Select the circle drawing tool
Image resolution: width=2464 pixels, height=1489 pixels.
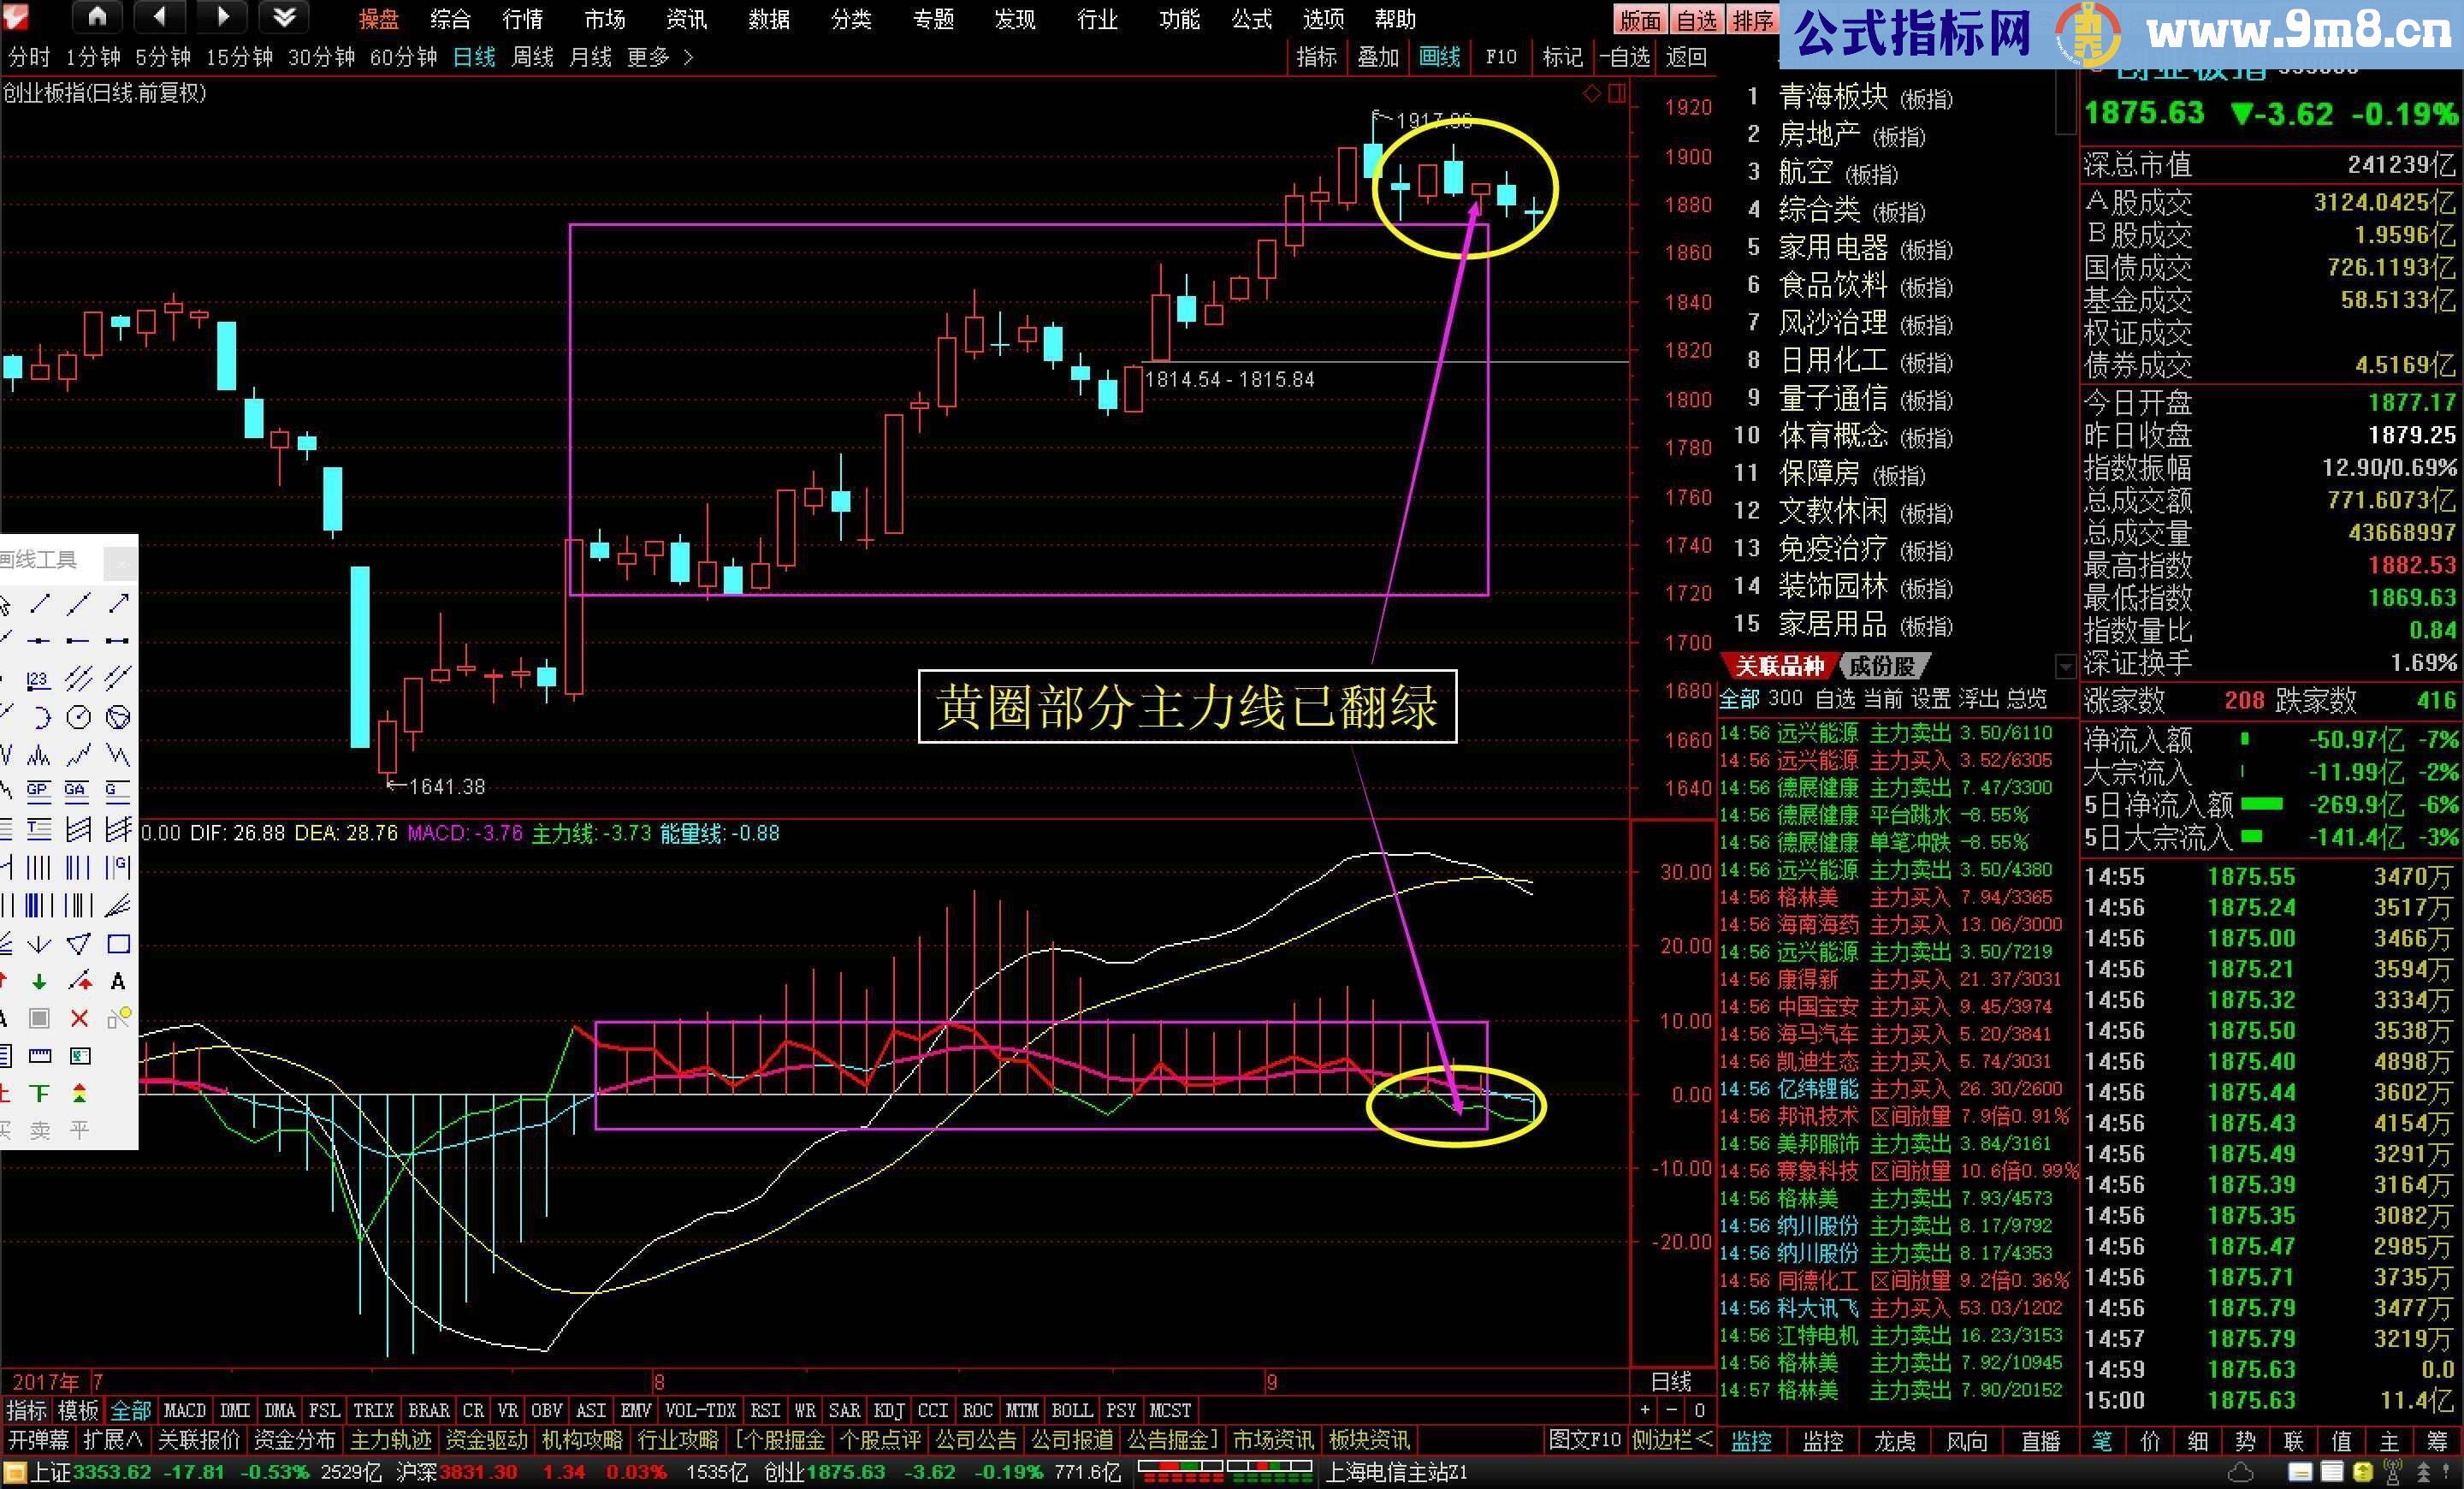point(78,717)
